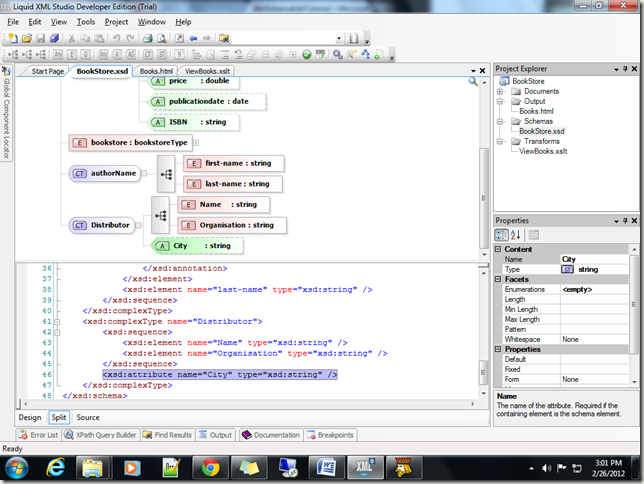
Task: Open Google Chrome from the taskbar
Action: coord(209,467)
